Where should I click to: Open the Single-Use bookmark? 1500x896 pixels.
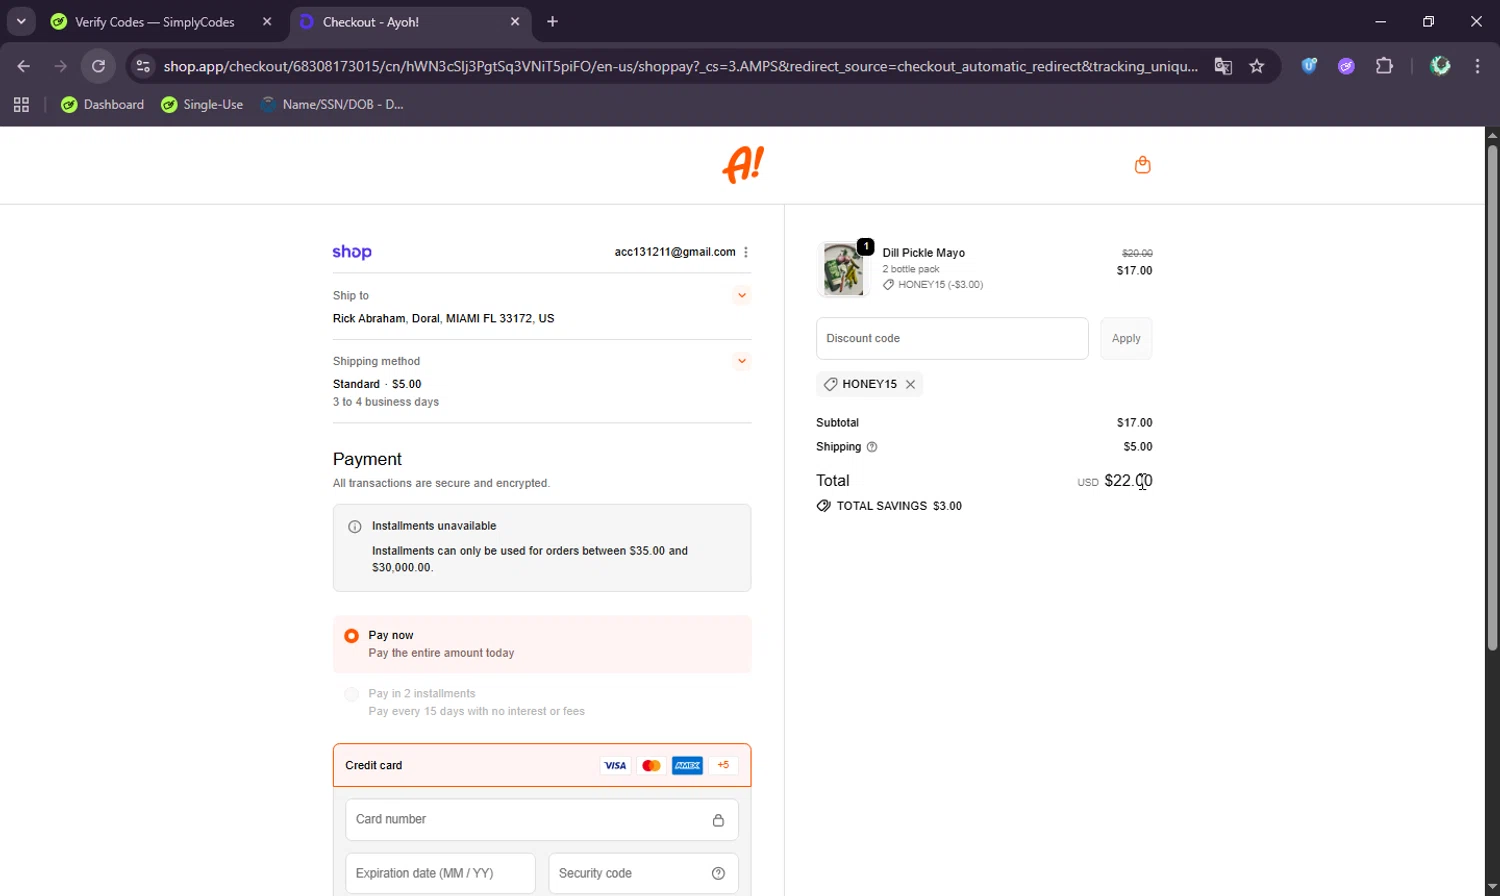point(202,104)
